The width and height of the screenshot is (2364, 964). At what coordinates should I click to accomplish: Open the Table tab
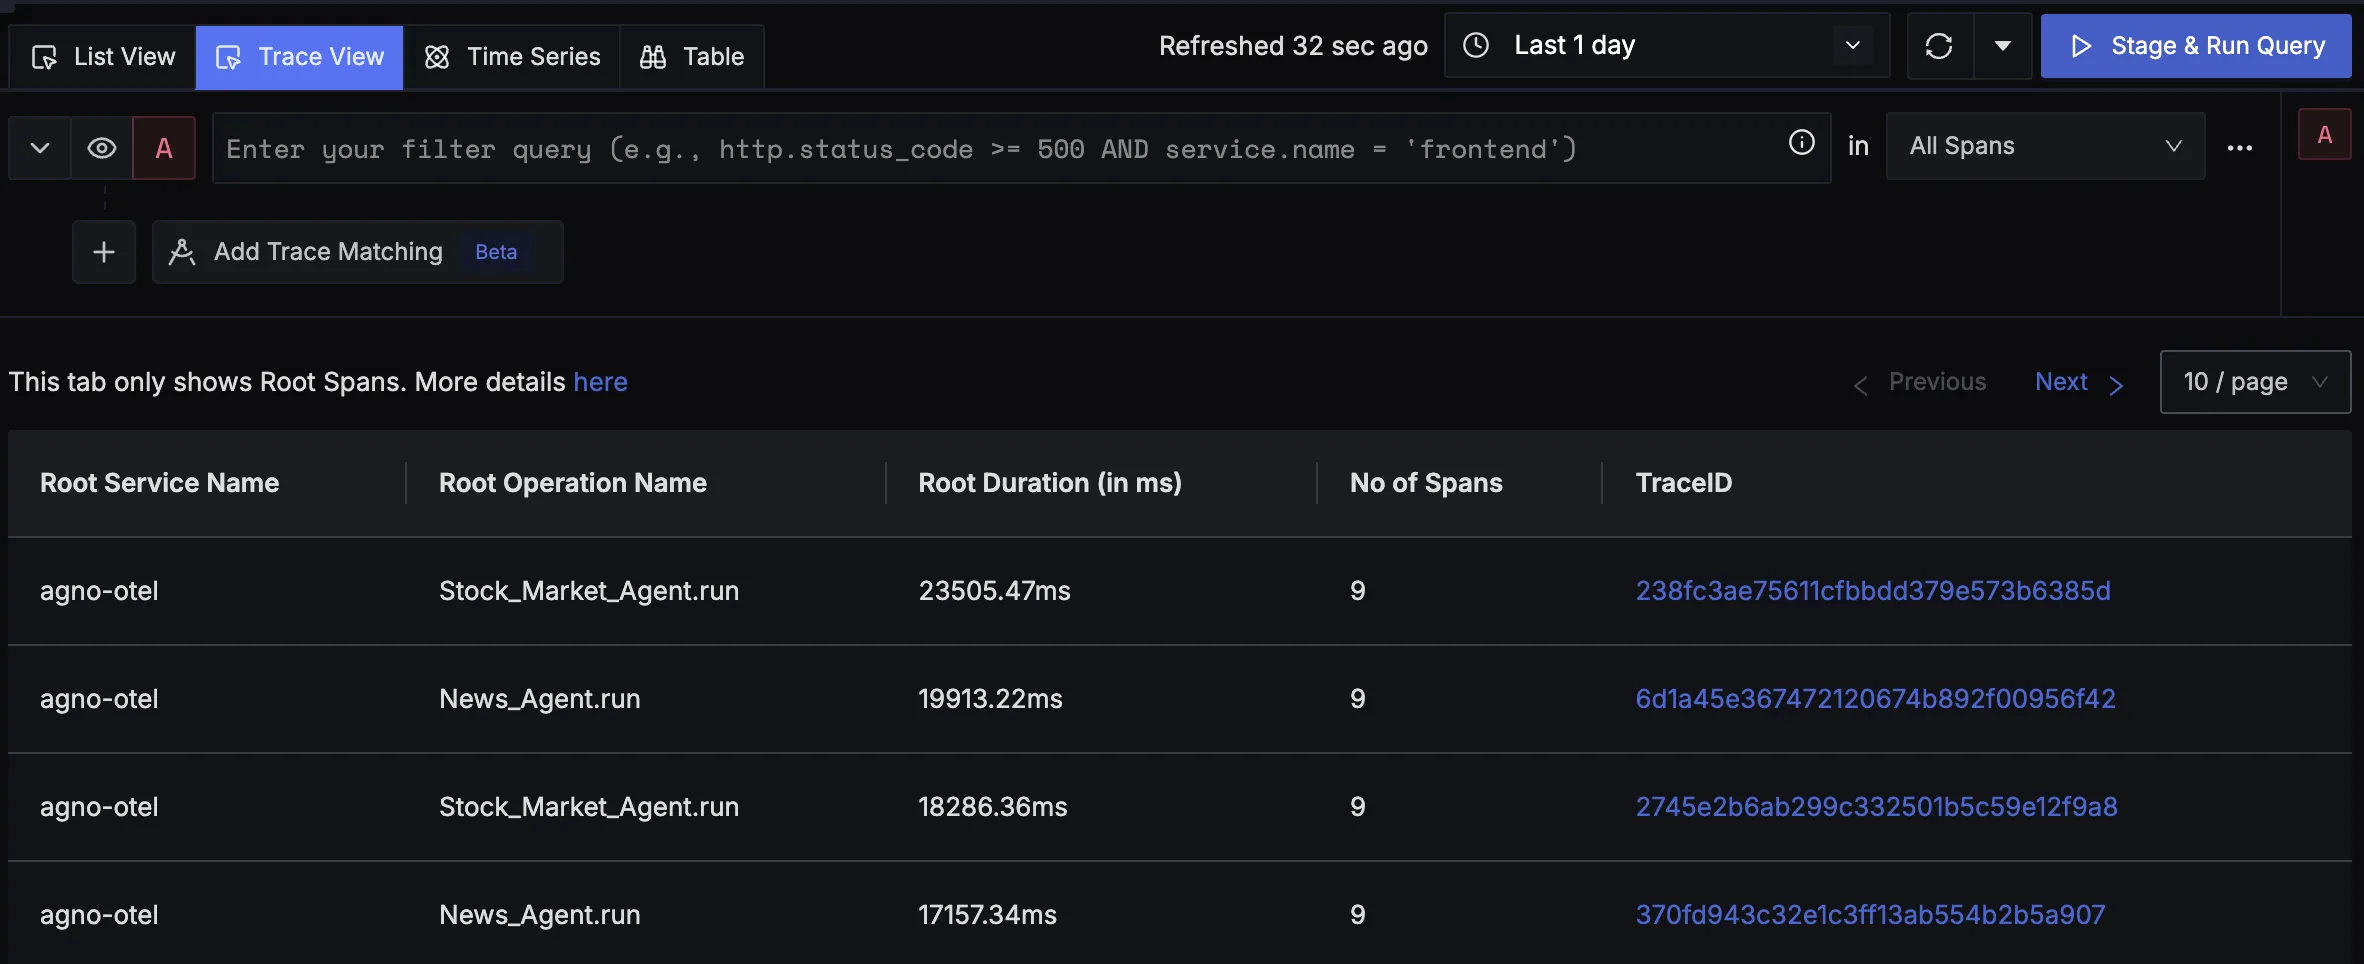pos(692,57)
